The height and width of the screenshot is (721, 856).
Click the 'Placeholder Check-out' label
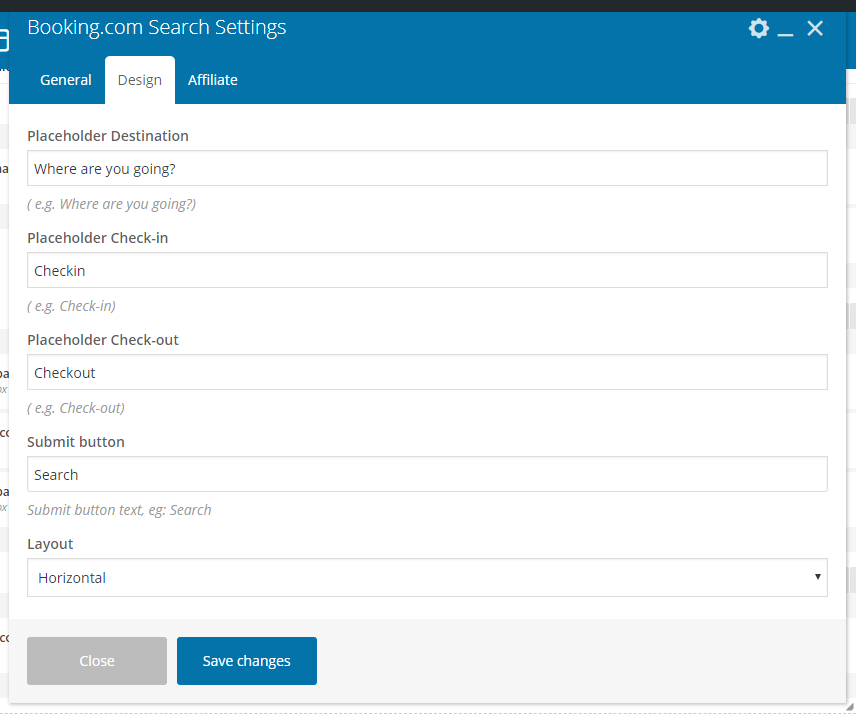103,340
